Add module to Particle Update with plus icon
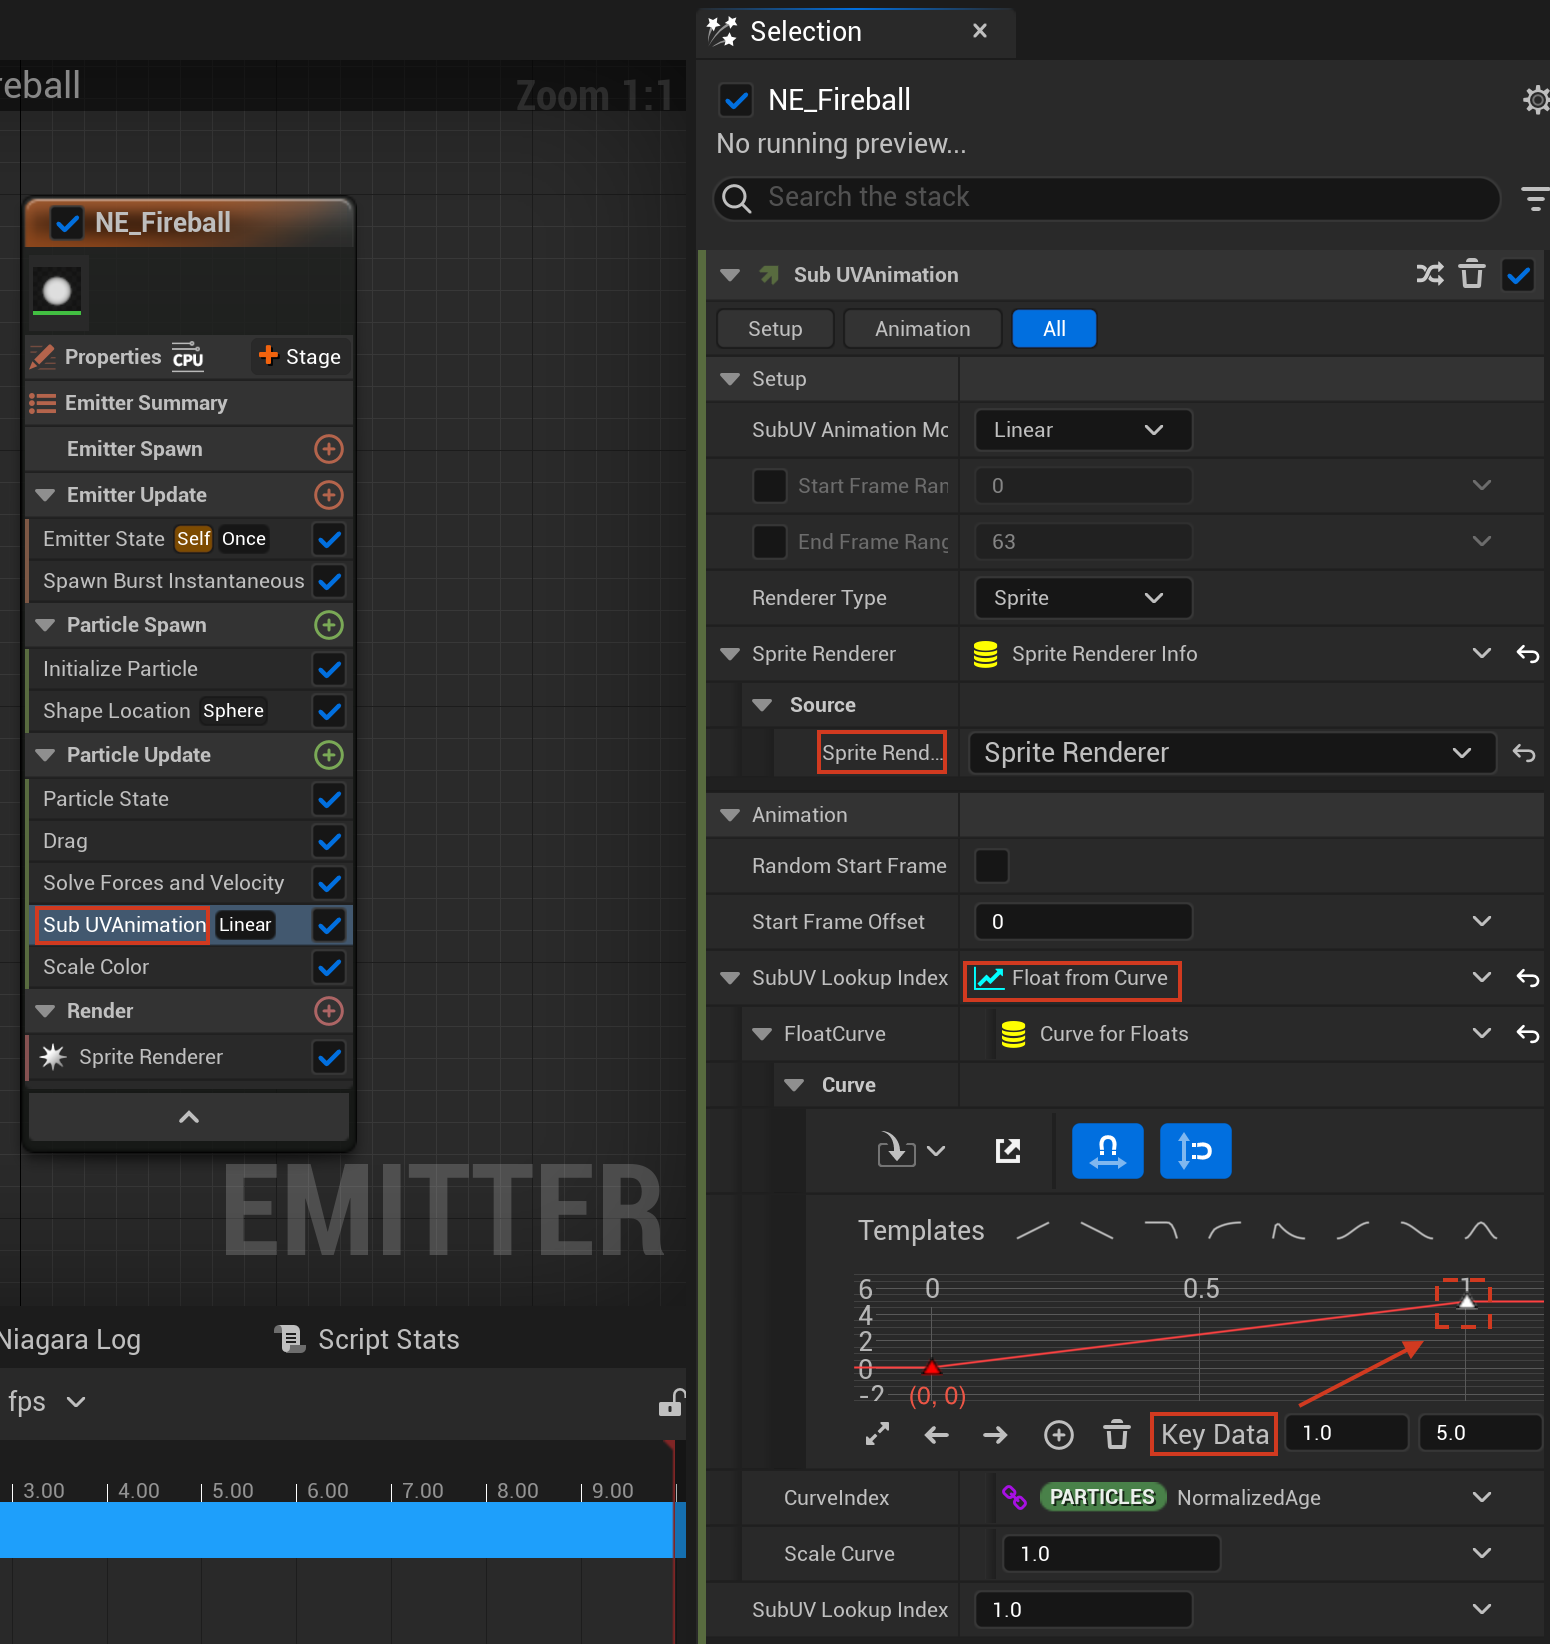The width and height of the screenshot is (1550, 1644). 329,755
